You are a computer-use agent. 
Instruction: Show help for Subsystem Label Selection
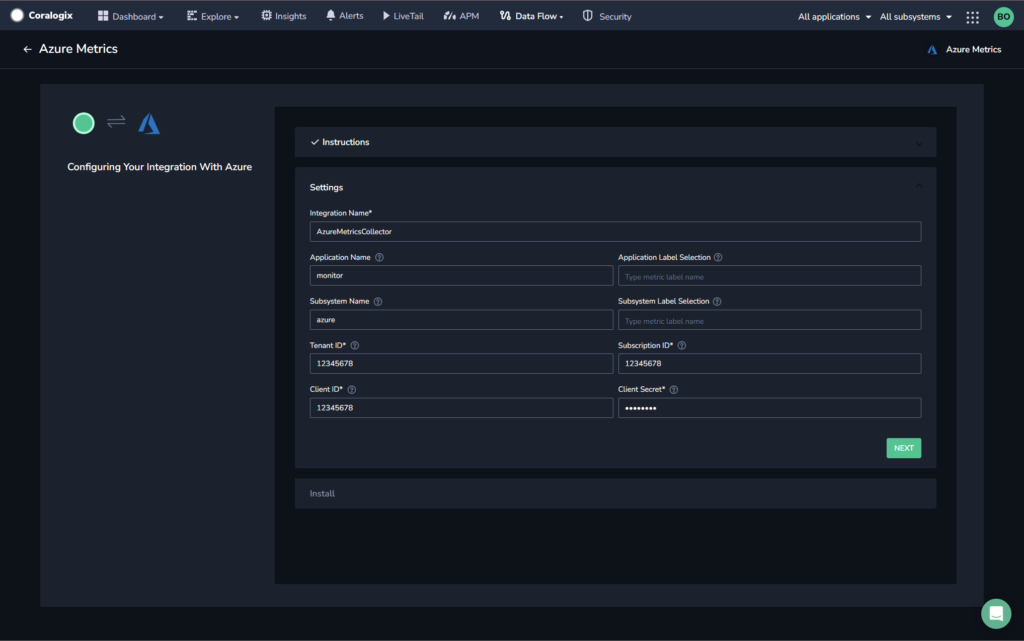click(x=717, y=302)
